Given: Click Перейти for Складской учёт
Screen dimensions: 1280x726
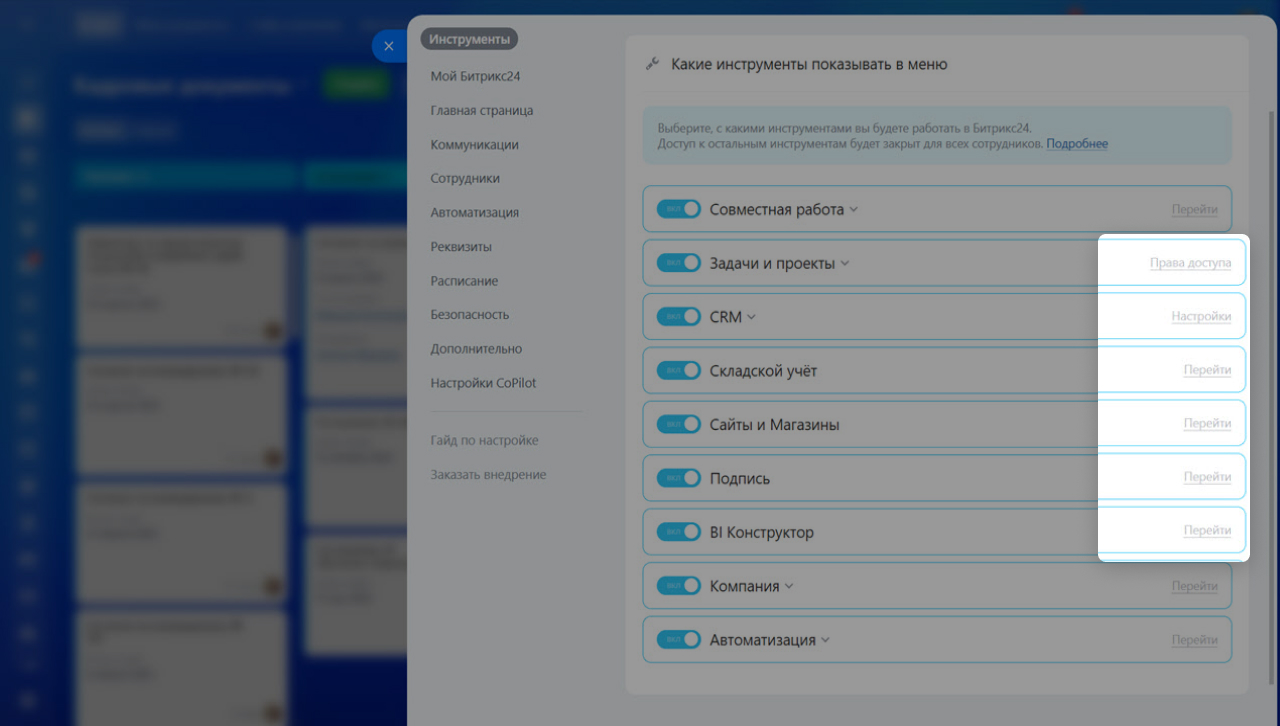Looking at the screenshot, I should coord(1207,369).
